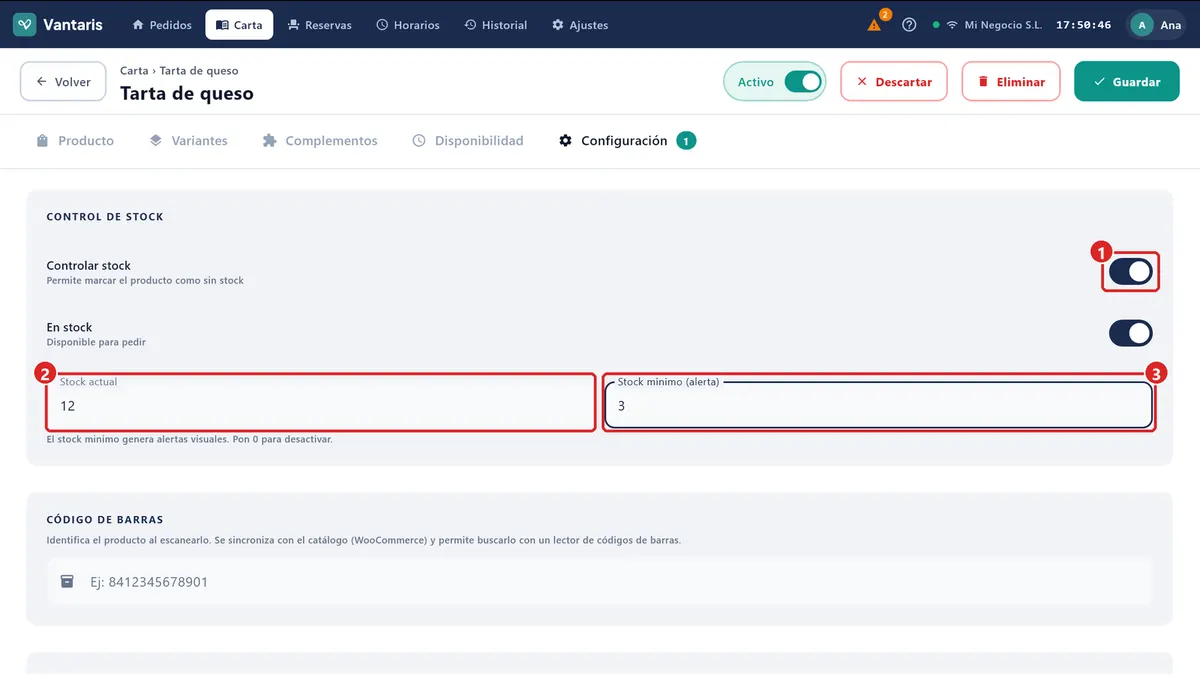Click the Carta breadcrumb link
Screen dimensions: 1200x692
pos(134,71)
